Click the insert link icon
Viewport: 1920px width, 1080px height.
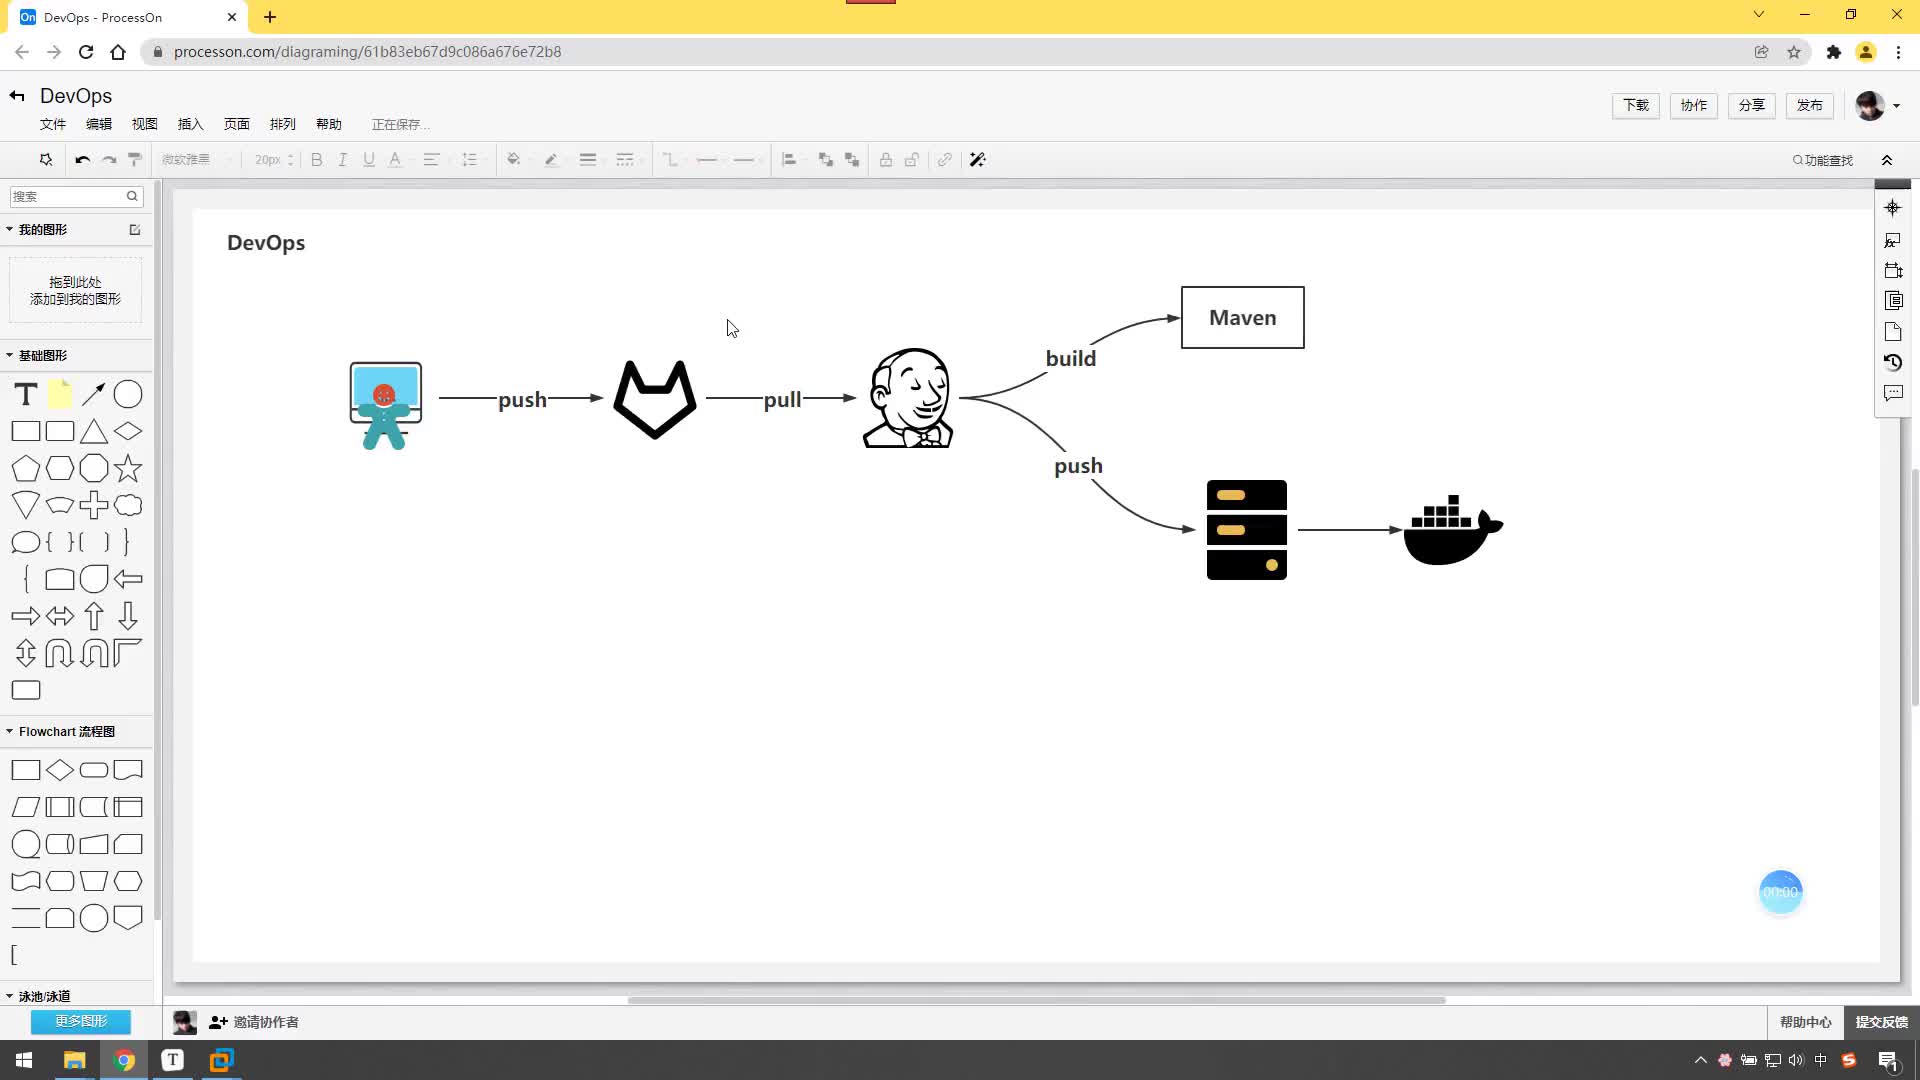[x=945, y=160]
